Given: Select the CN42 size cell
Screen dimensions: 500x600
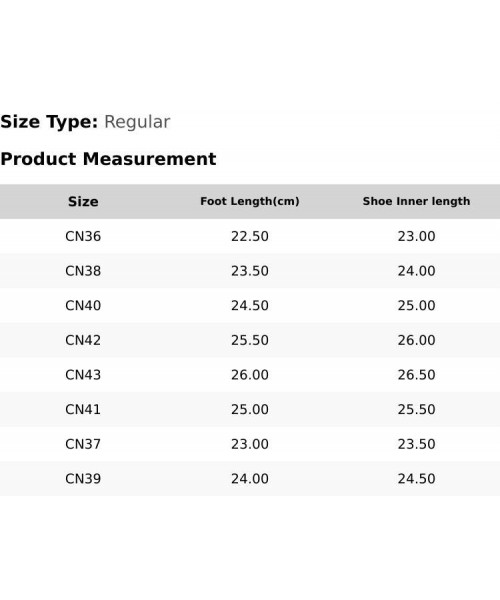Looking at the screenshot, I should pyautogui.click(x=83, y=340).
